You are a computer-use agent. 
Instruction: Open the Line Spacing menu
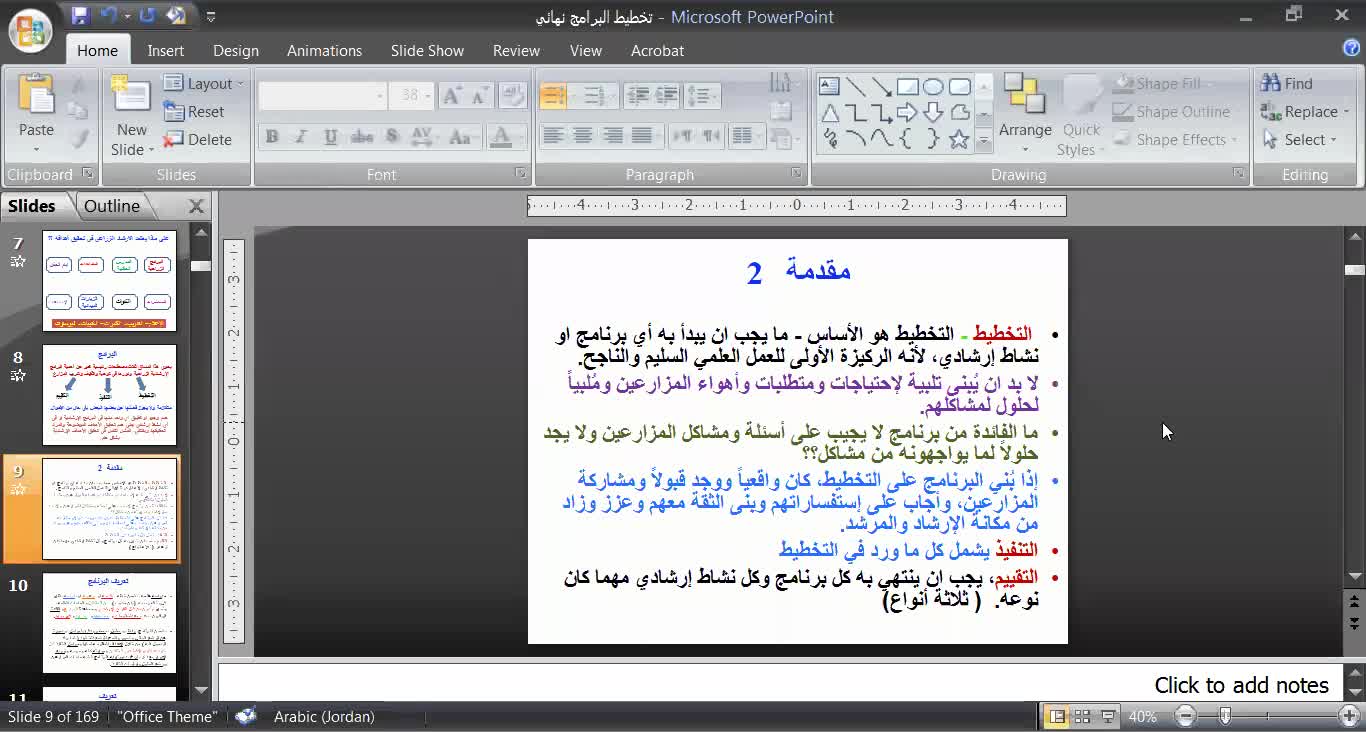point(703,95)
